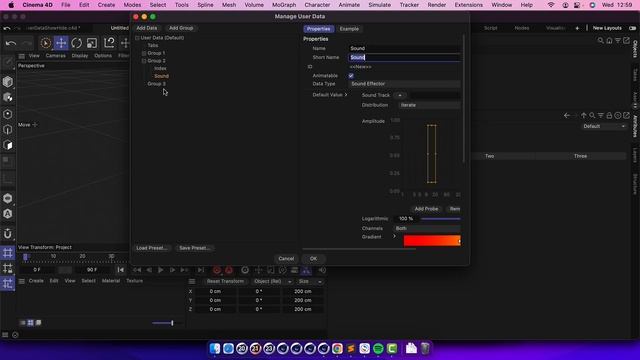640x360 pixels.
Task: Click in the Name input field
Action: coord(404,48)
